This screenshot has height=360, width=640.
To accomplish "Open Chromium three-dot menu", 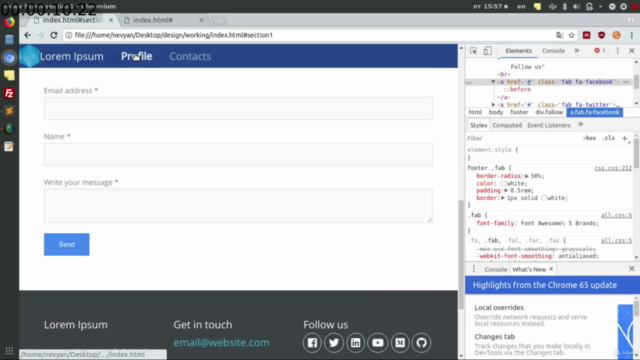I will [x=632, y=35].
